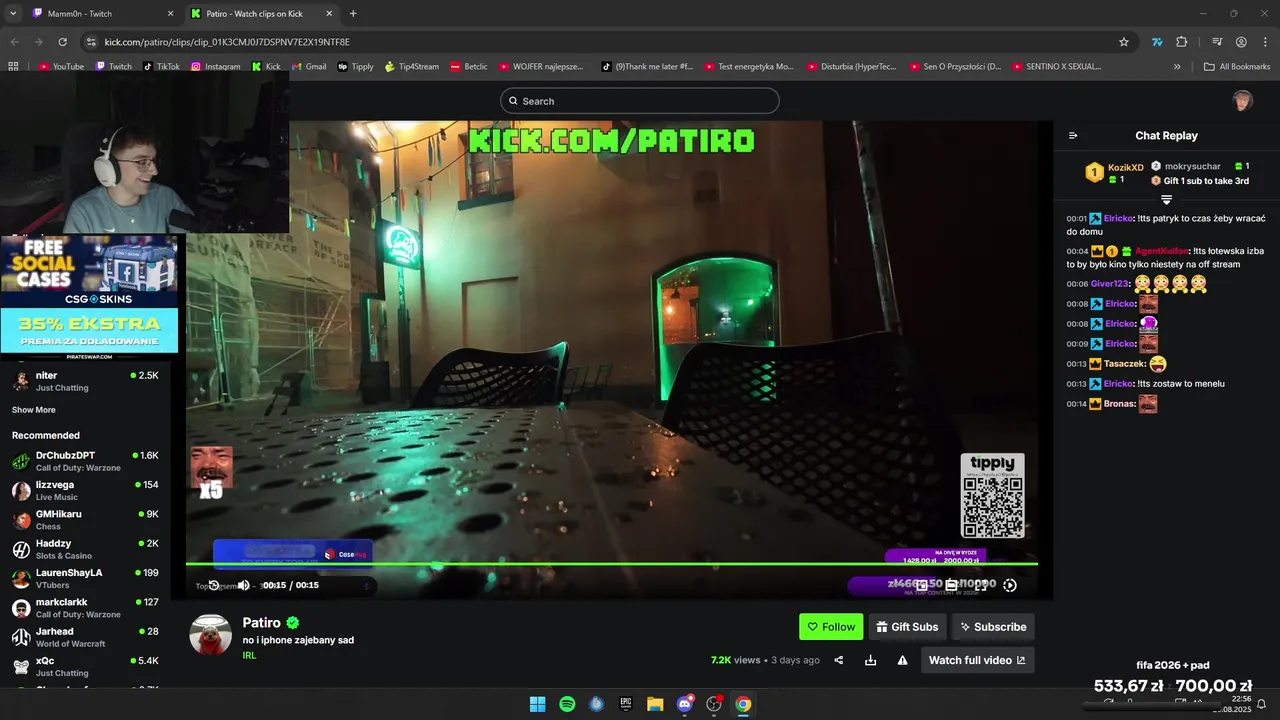Open the Chrome three-dot menu

click(1264, 42)
